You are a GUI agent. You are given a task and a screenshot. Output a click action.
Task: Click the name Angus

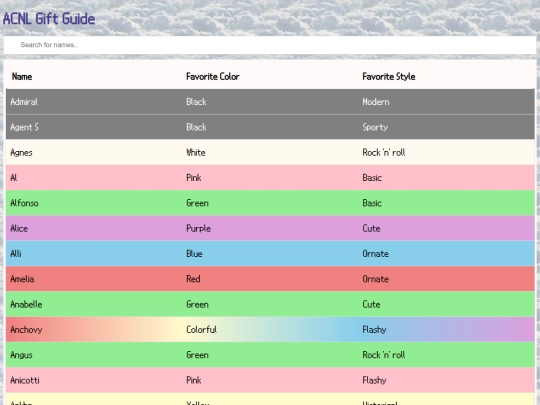coord(21,355)
